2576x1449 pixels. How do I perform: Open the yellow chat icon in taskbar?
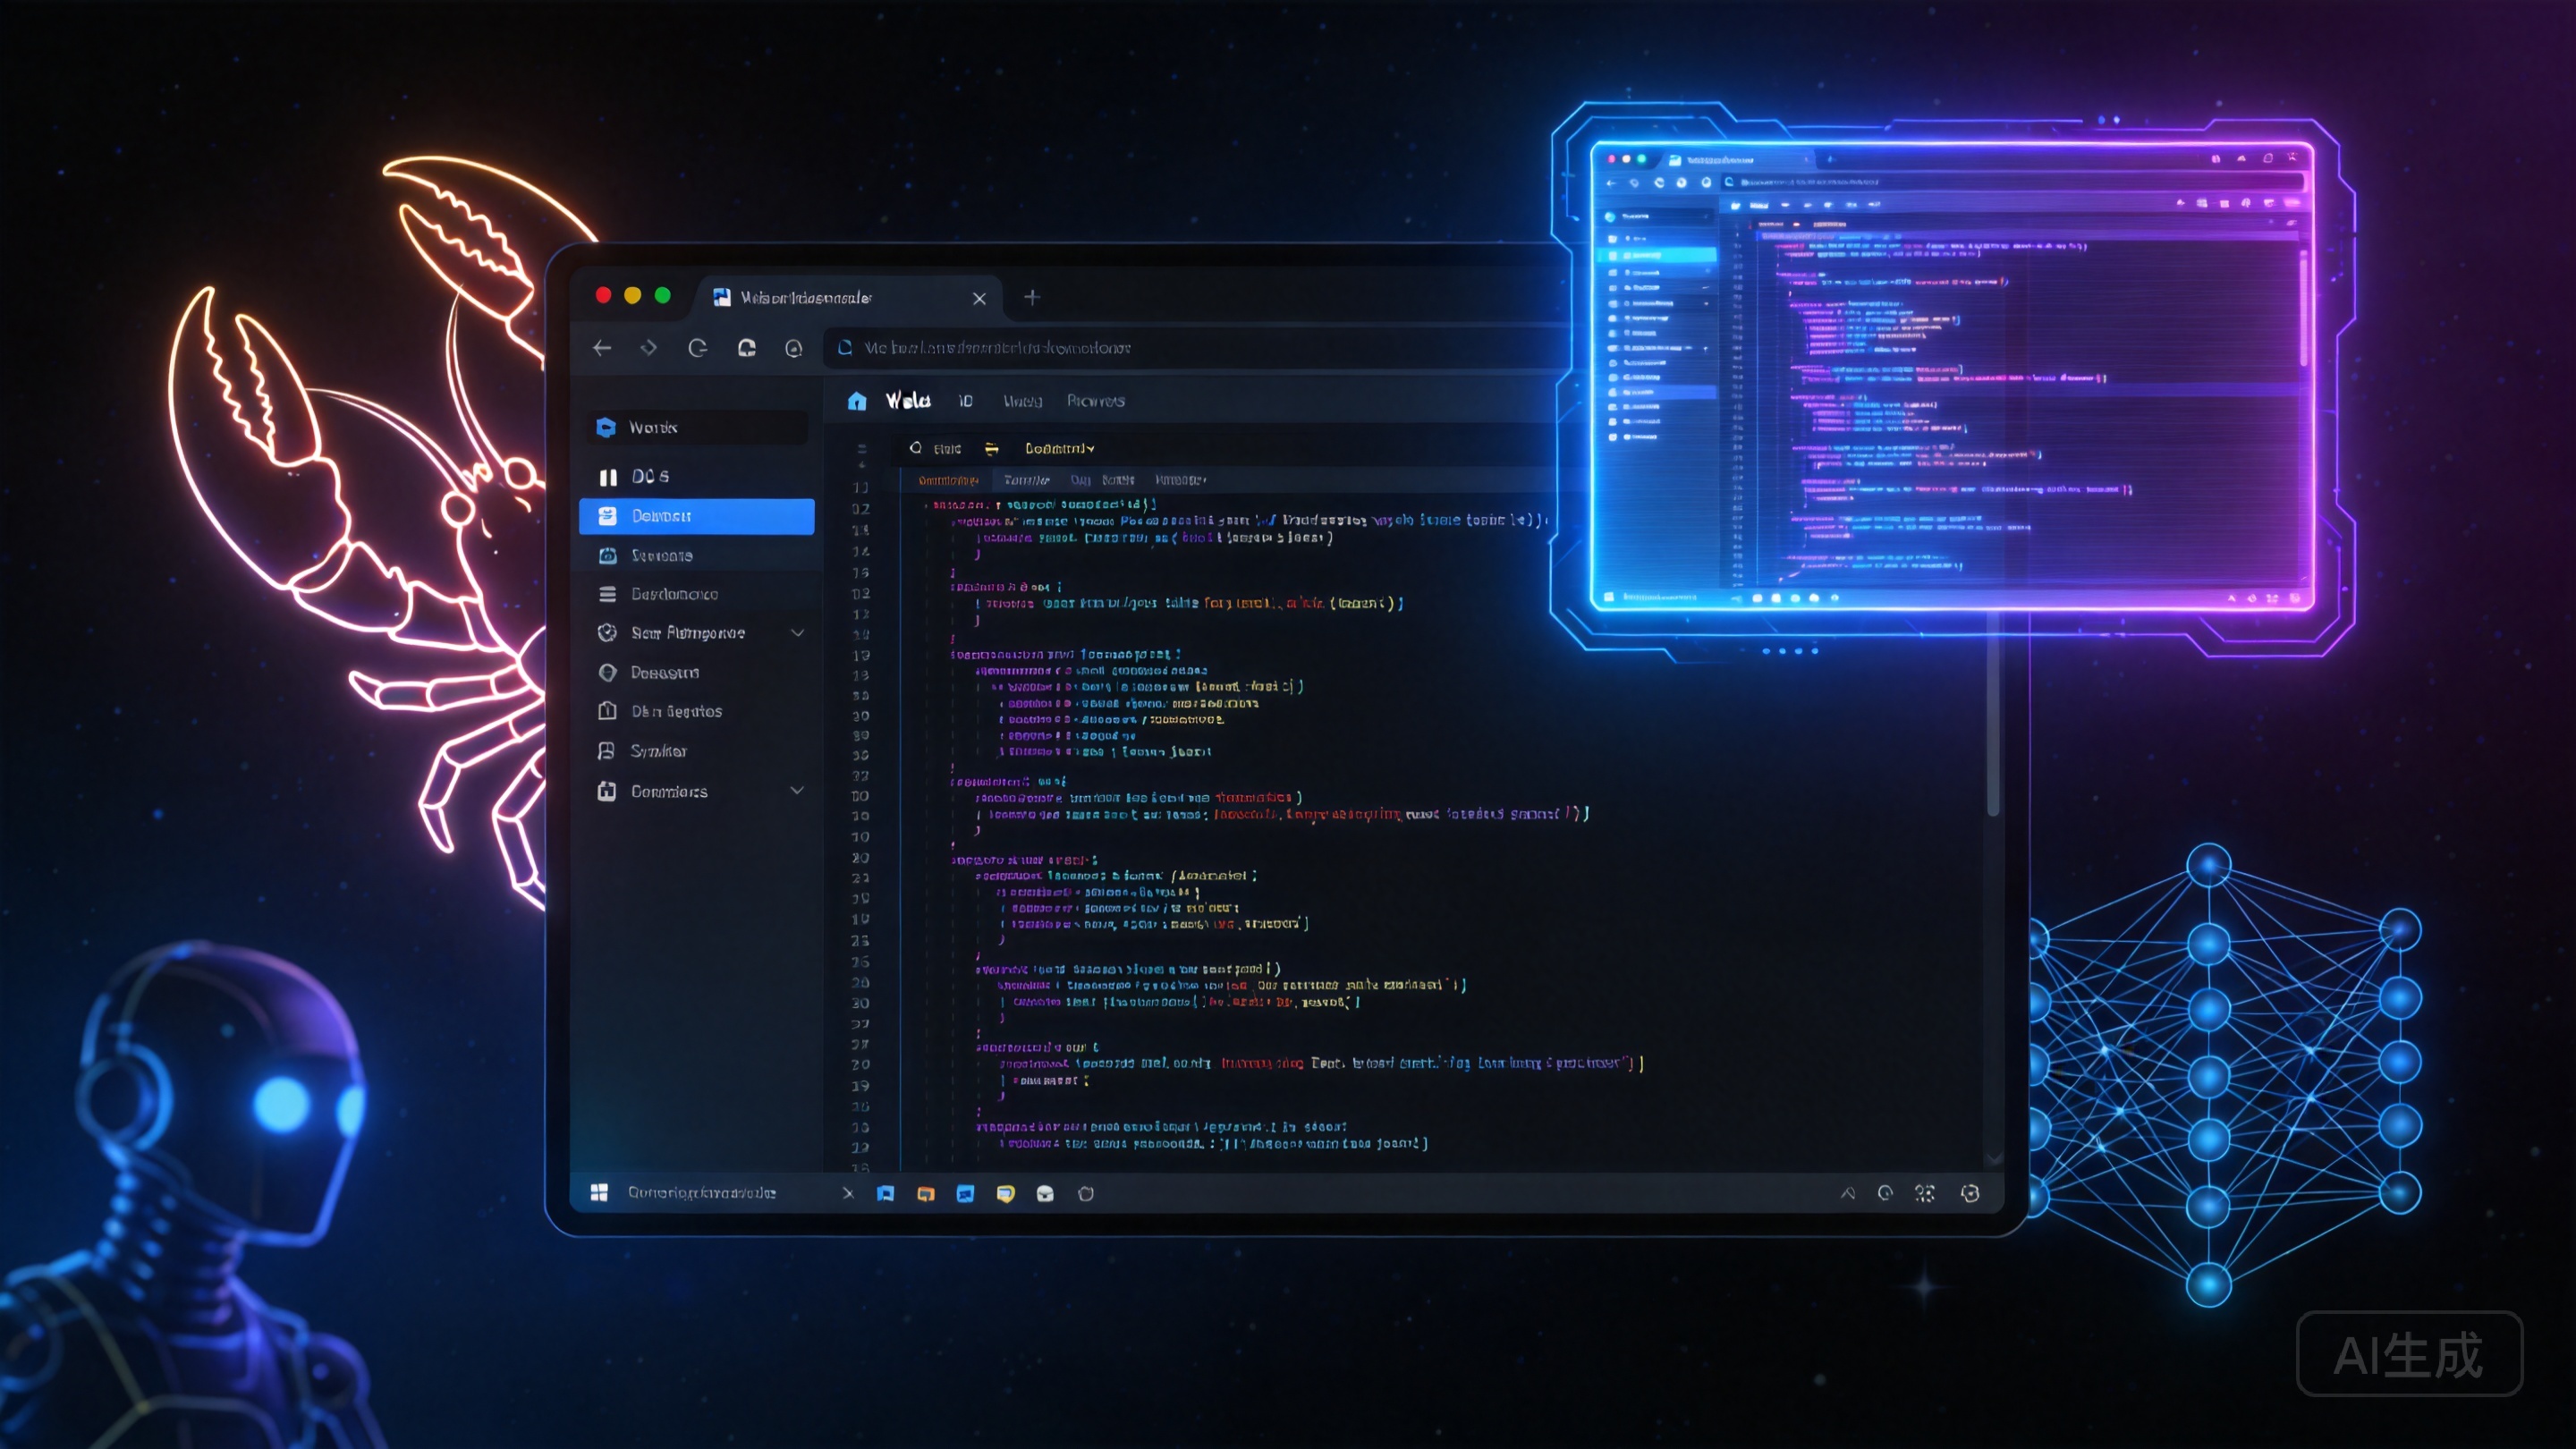coord(1005,1193)
